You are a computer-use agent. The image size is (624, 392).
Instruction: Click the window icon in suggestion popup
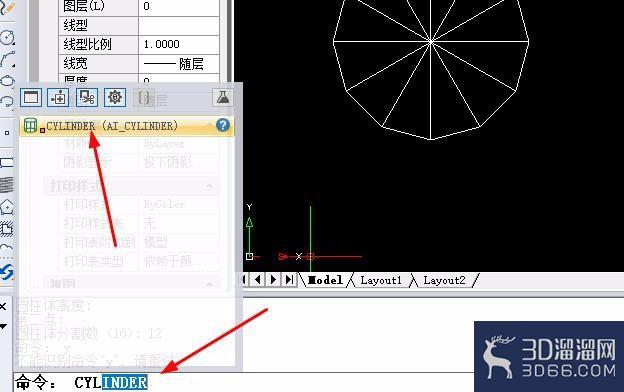(x=31, y=97)
